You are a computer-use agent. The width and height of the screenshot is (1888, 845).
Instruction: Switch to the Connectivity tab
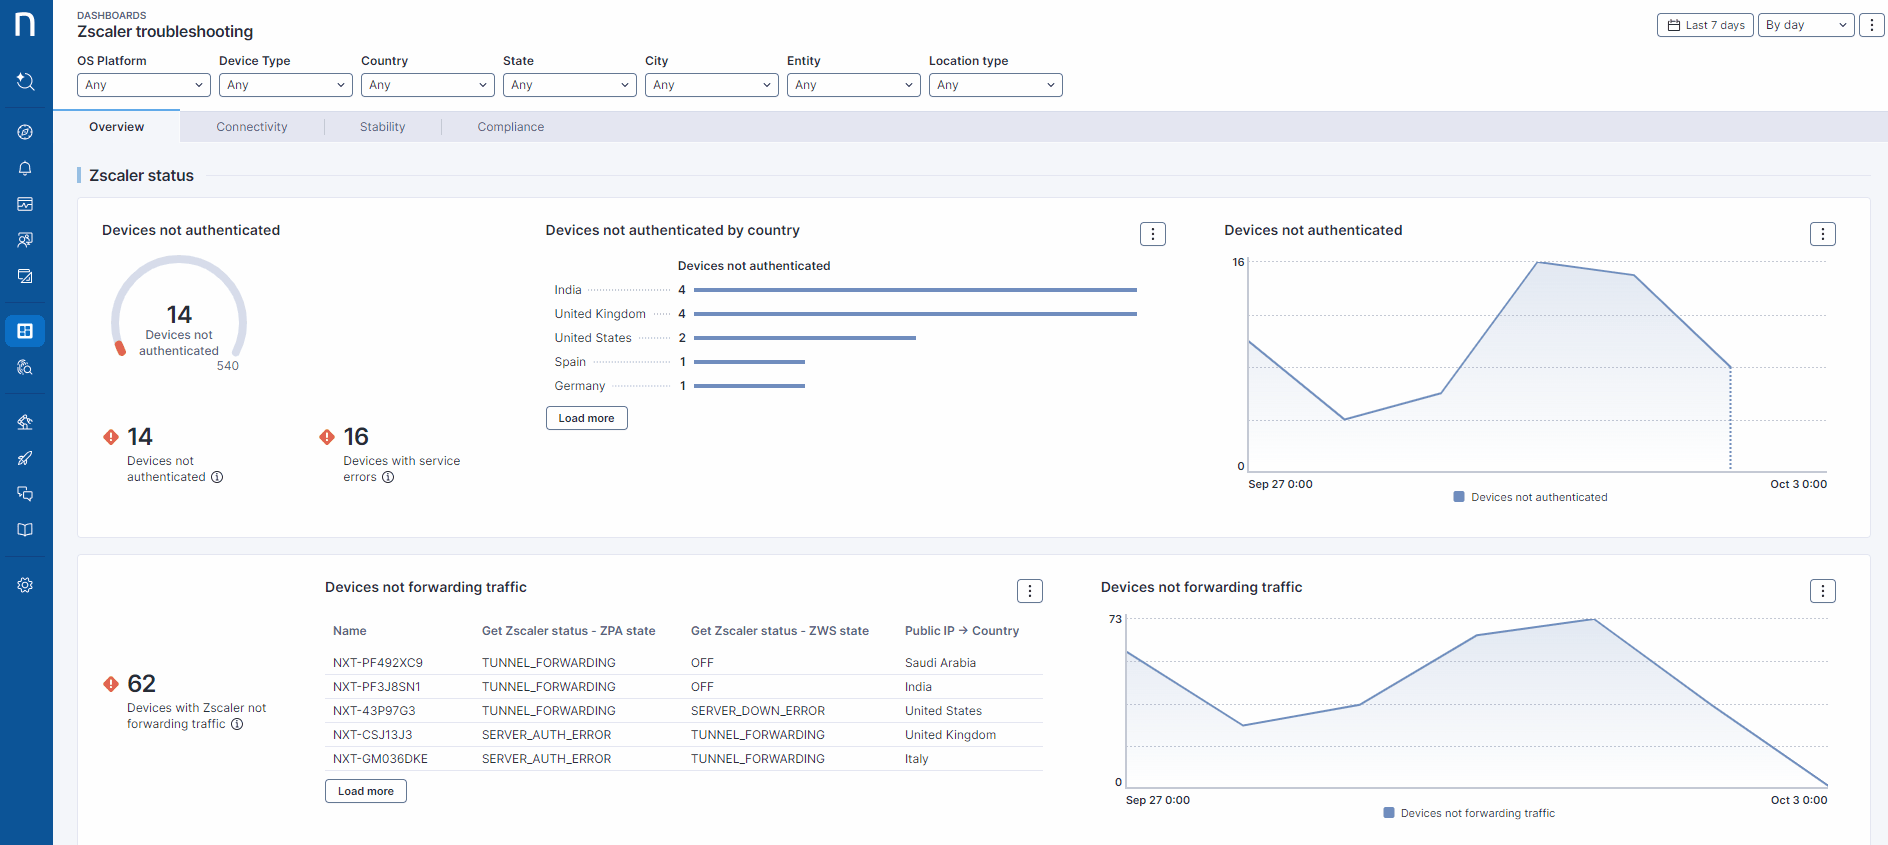pyautogui.click(x=252, y=127)
